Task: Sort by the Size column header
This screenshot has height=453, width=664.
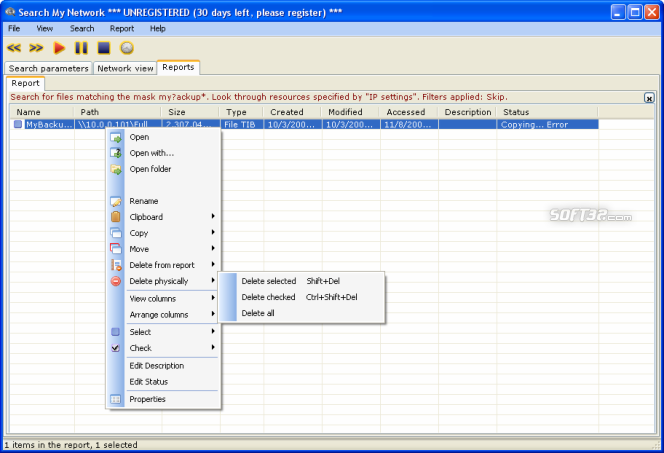Action: [x=191, y=112]
